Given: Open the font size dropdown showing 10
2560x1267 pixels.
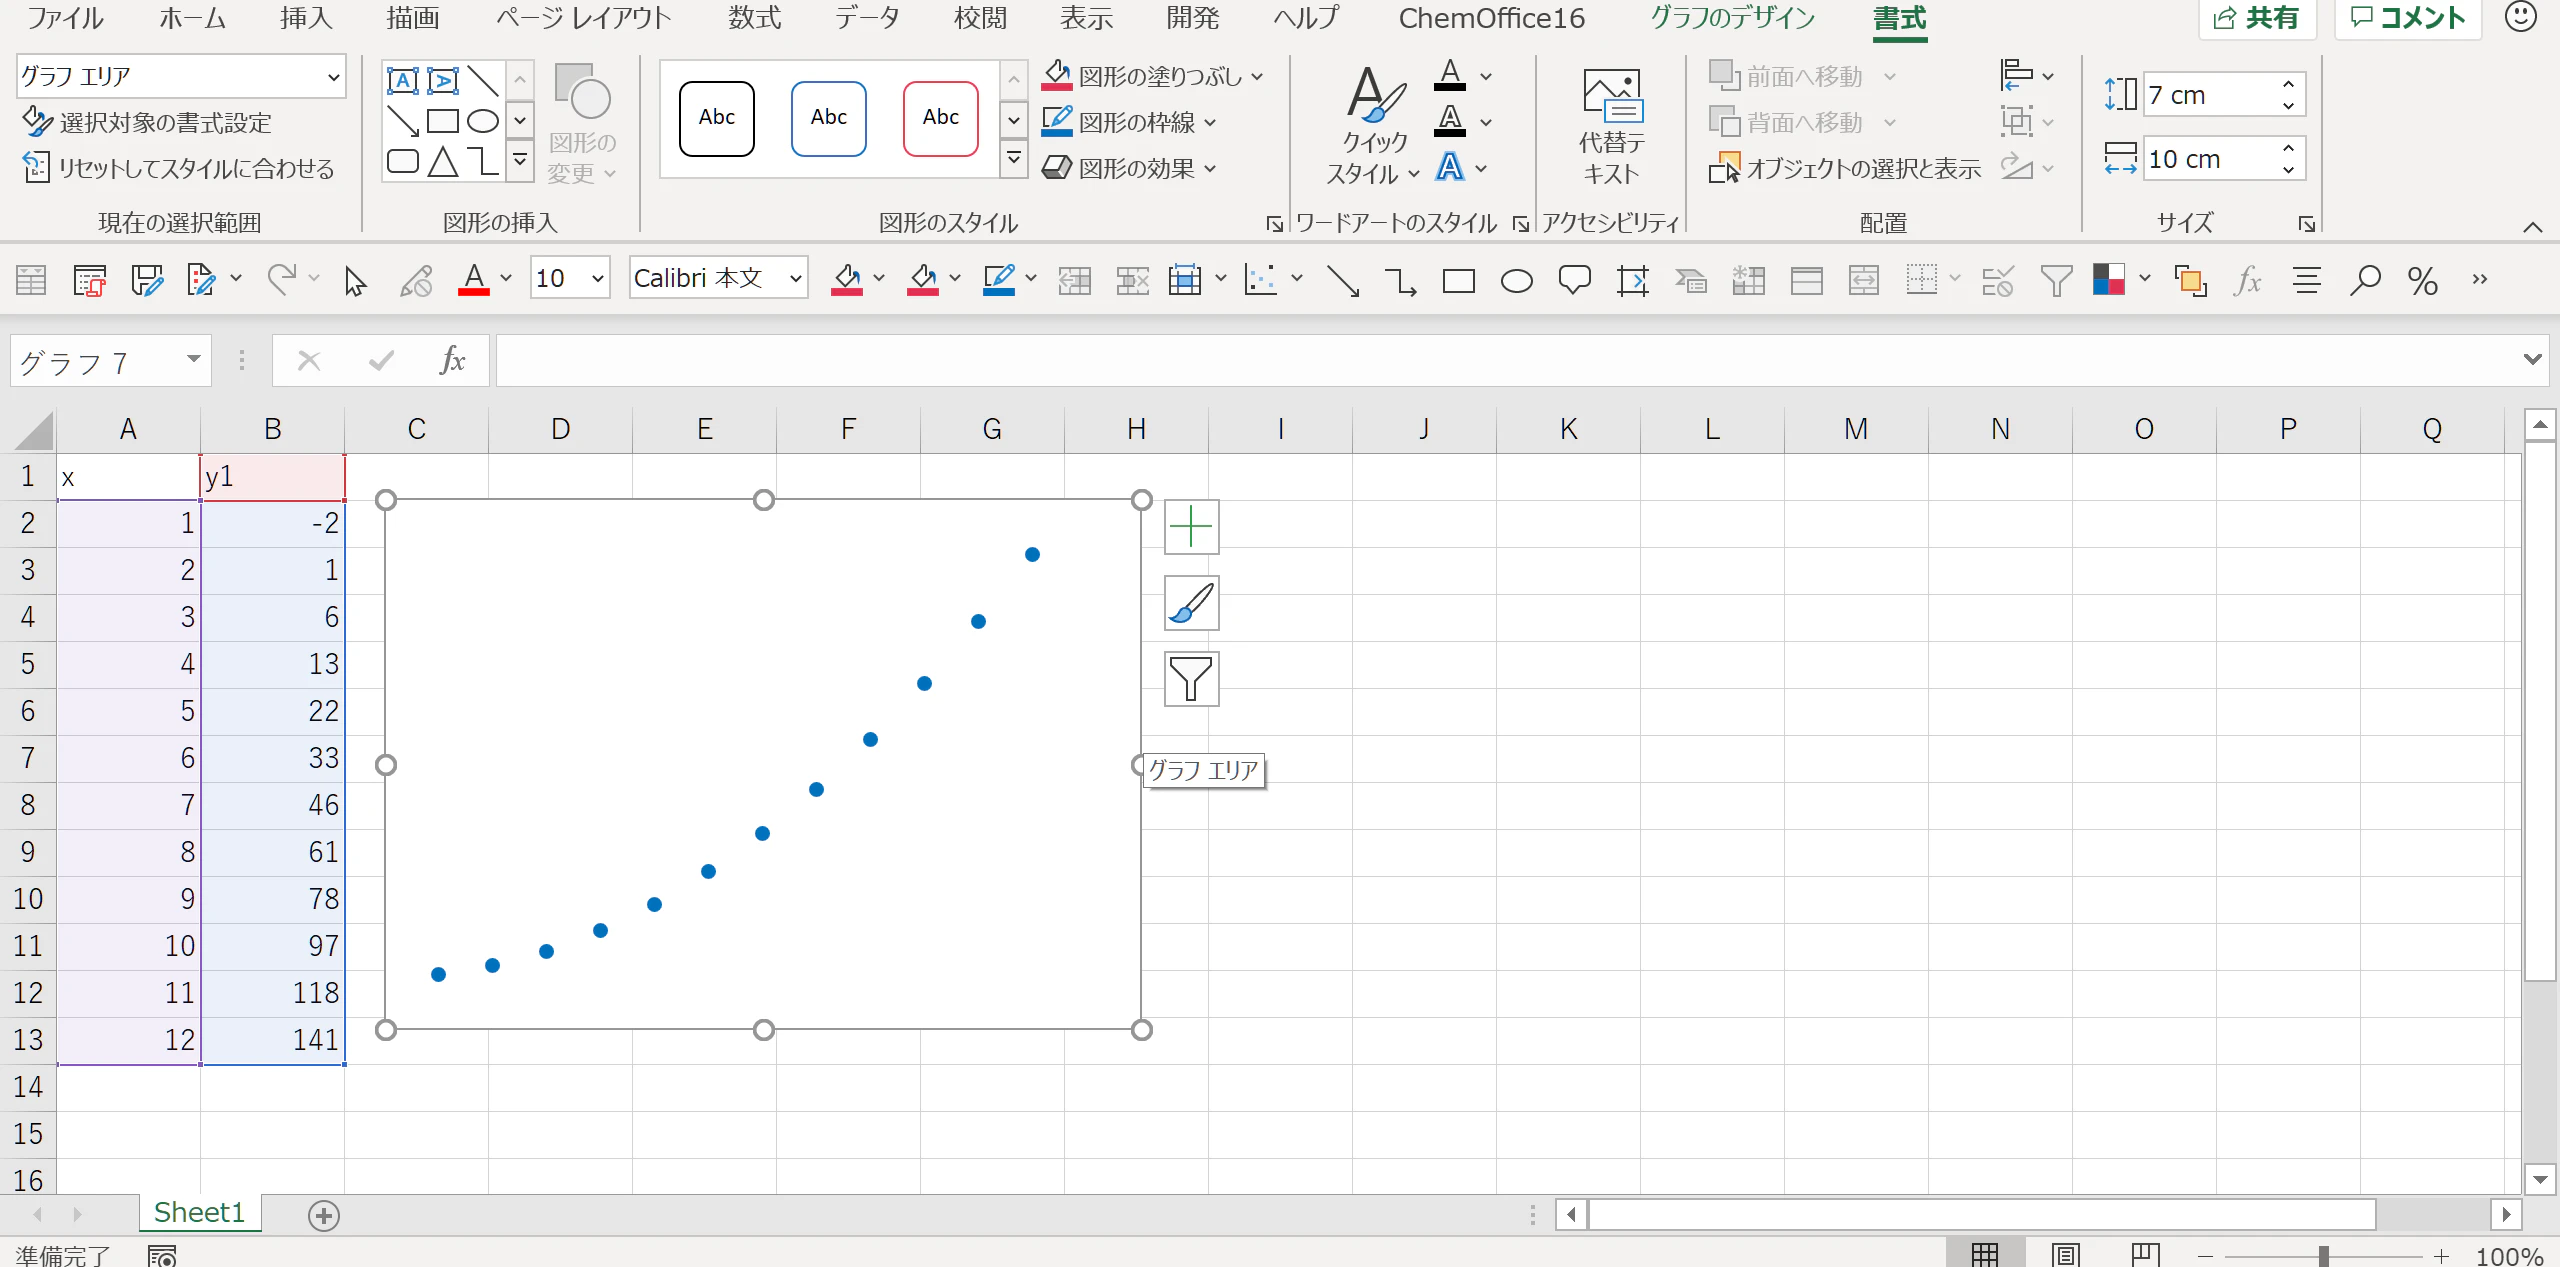Looking at the screenshot, I should (597, 279).
